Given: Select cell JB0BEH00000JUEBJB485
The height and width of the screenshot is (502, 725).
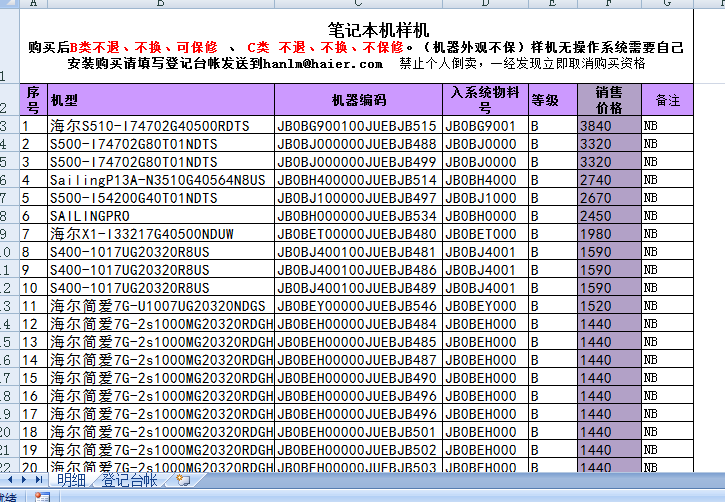Looking at the screenshot, I should click(x=358, y=342).
